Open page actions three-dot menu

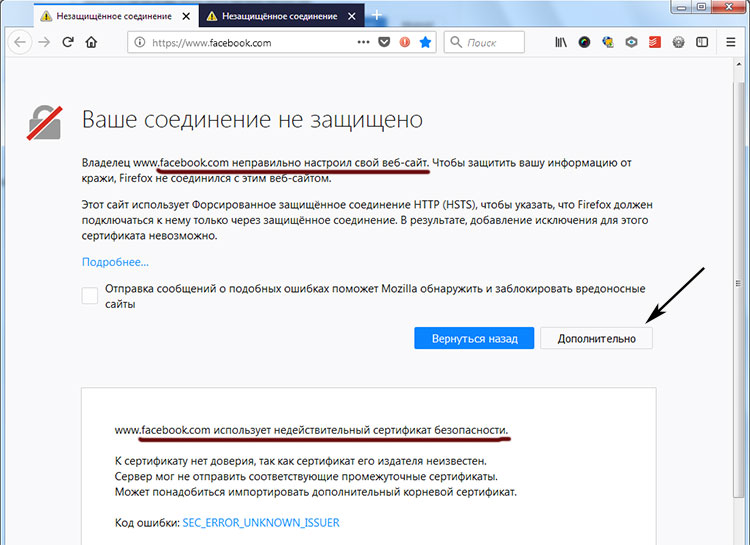click(364, 42)
